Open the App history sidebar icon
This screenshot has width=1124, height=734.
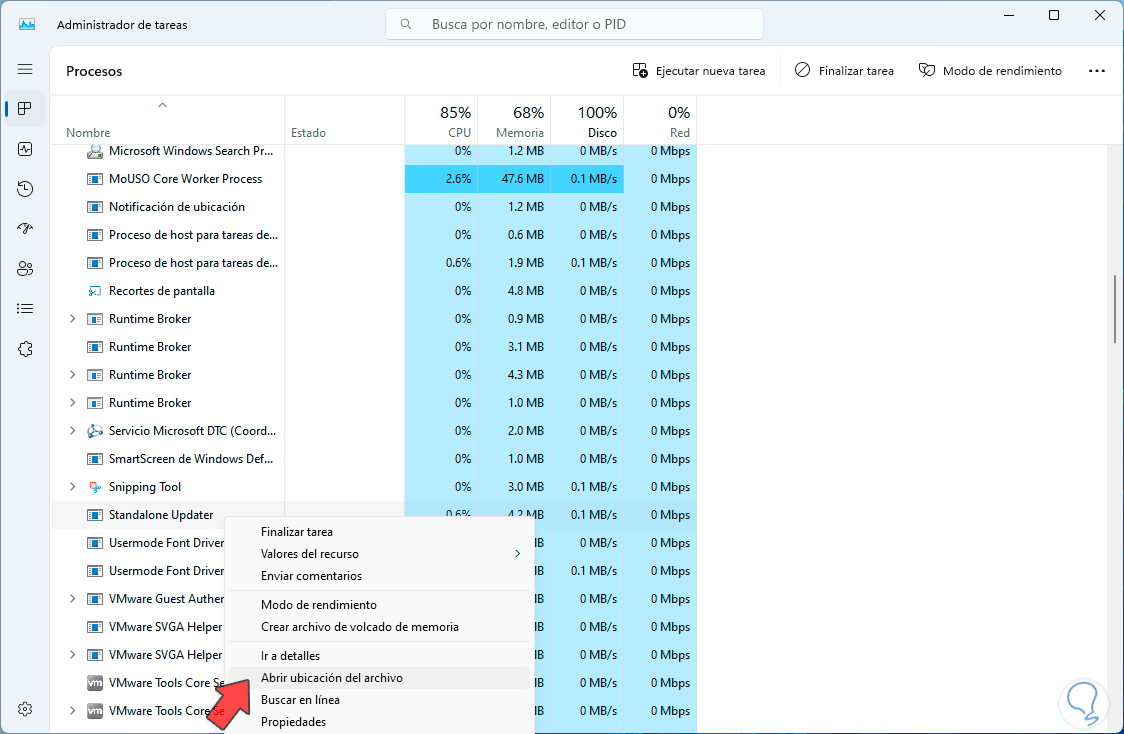(25, 189)
